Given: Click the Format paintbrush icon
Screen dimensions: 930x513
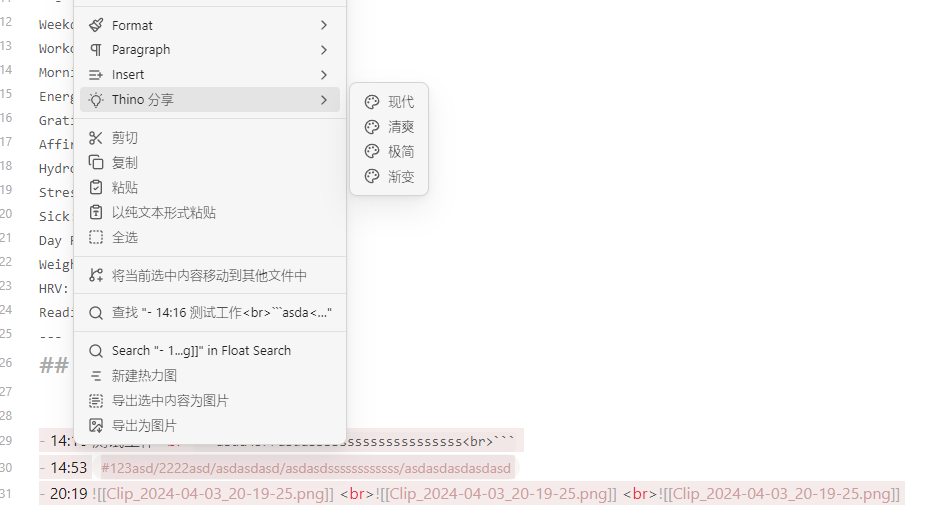Looking at the screenshot, I should 95,25.
